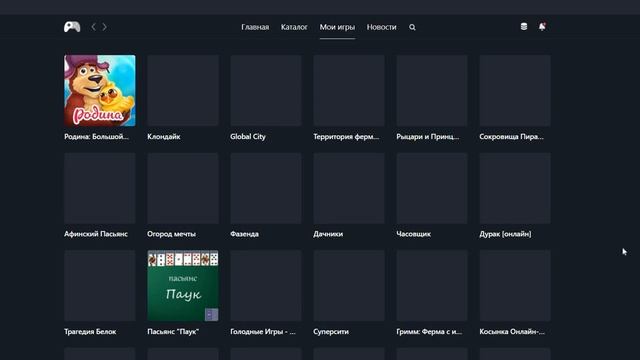Click the Фазенда game tile
The height and width of the screenshot is (360, 640).
[x=266, y=188]
